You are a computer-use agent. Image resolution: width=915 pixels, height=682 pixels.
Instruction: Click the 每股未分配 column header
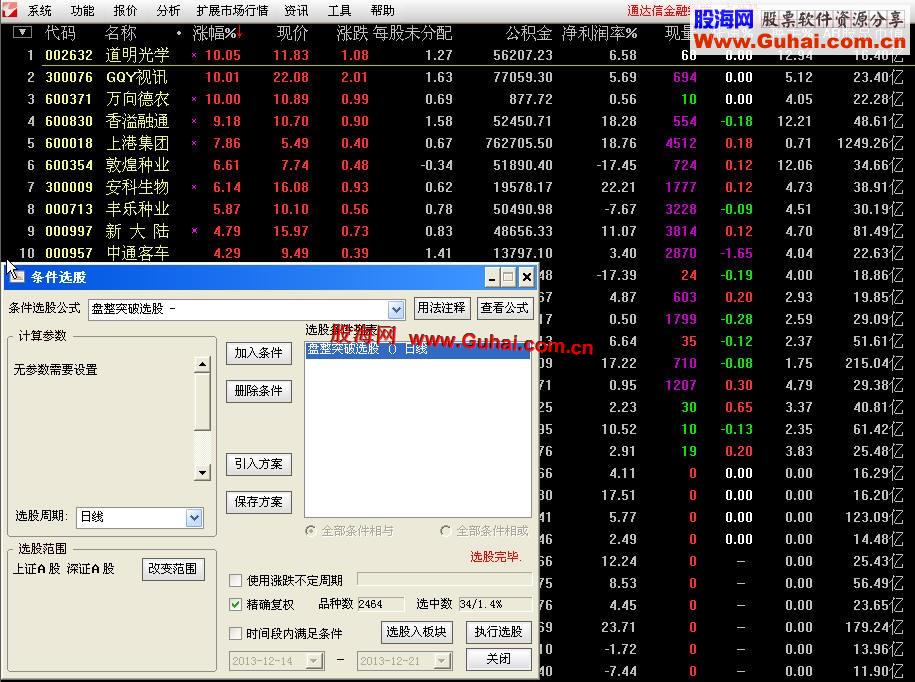click(x=412, y=33)
